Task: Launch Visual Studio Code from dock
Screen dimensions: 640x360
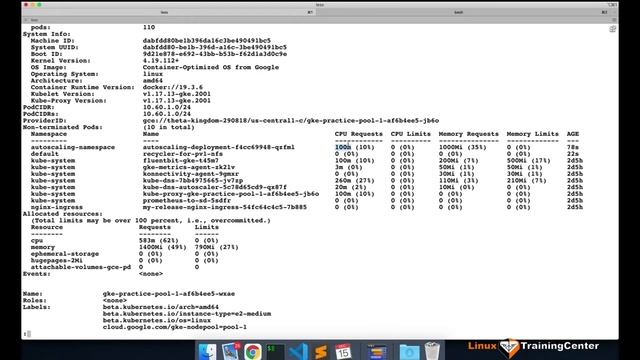Action: click(x=298, y=351)
